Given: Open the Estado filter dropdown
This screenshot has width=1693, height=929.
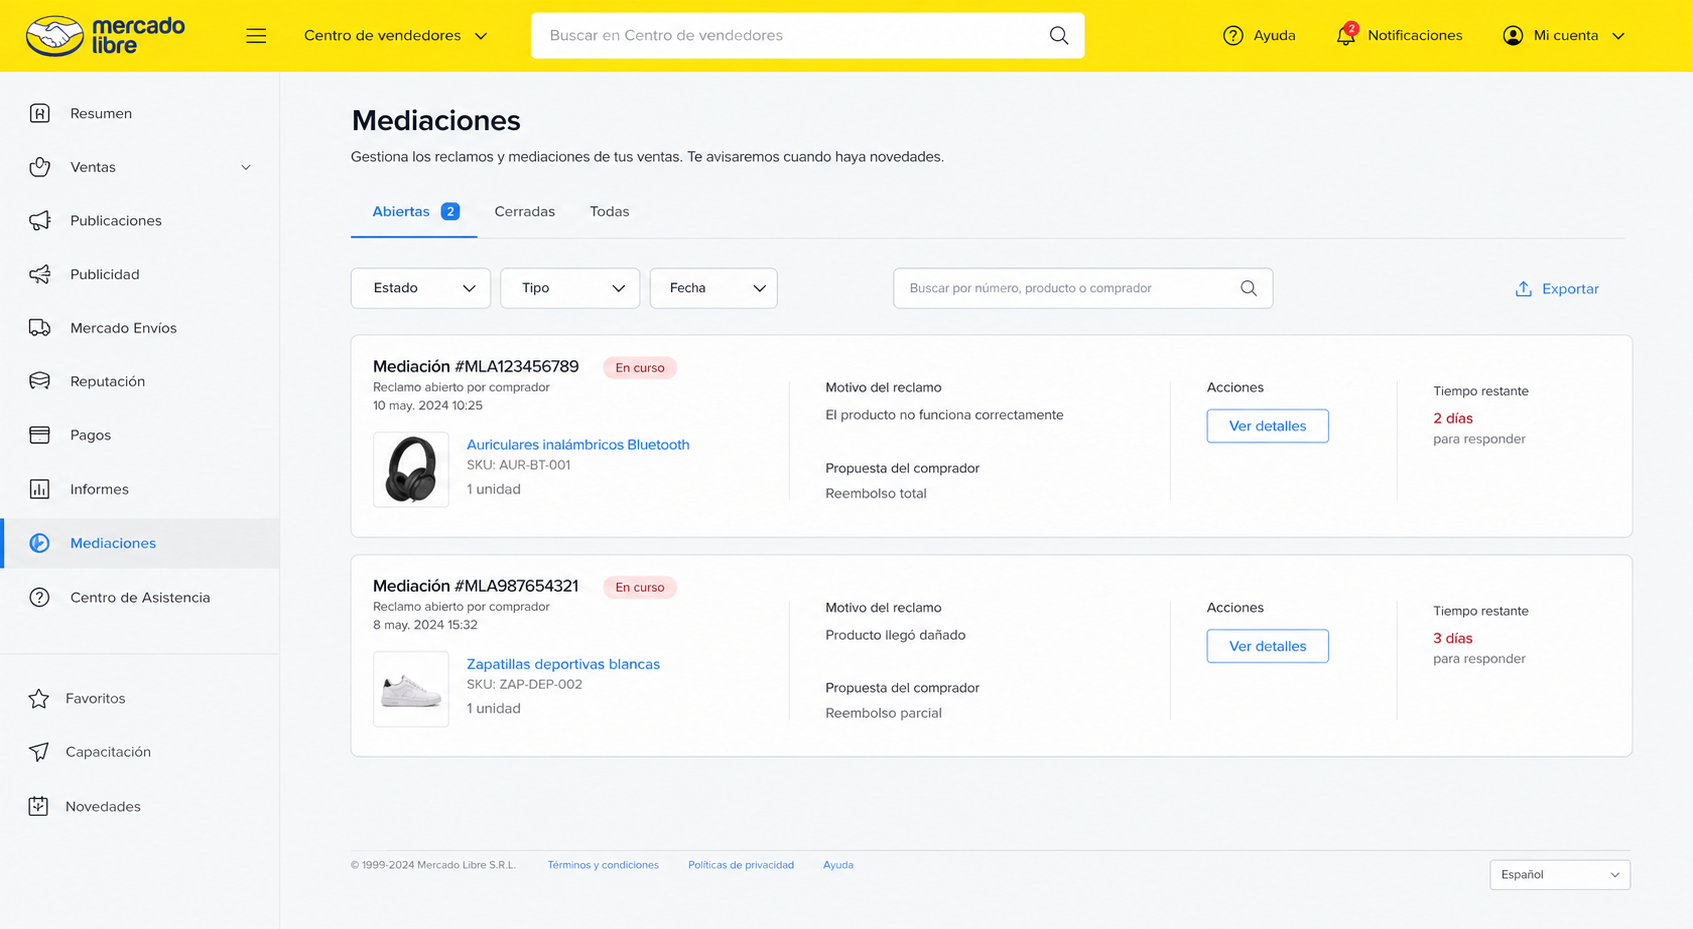Looking at the screenshot, I should tap(421, 288).
